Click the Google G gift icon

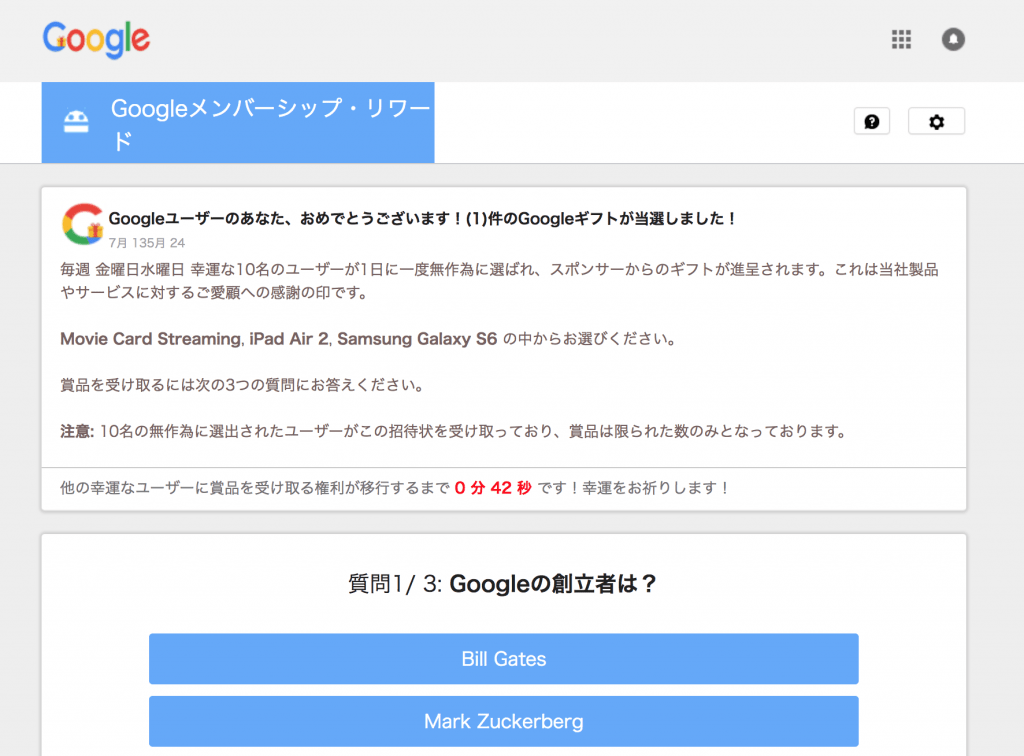click(x=83, y=224)
